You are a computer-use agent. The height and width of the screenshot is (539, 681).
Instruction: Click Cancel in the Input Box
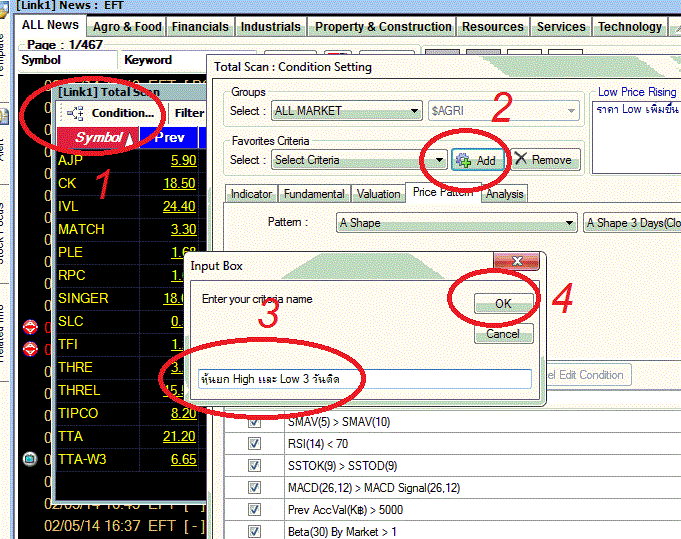coord(503,334)
